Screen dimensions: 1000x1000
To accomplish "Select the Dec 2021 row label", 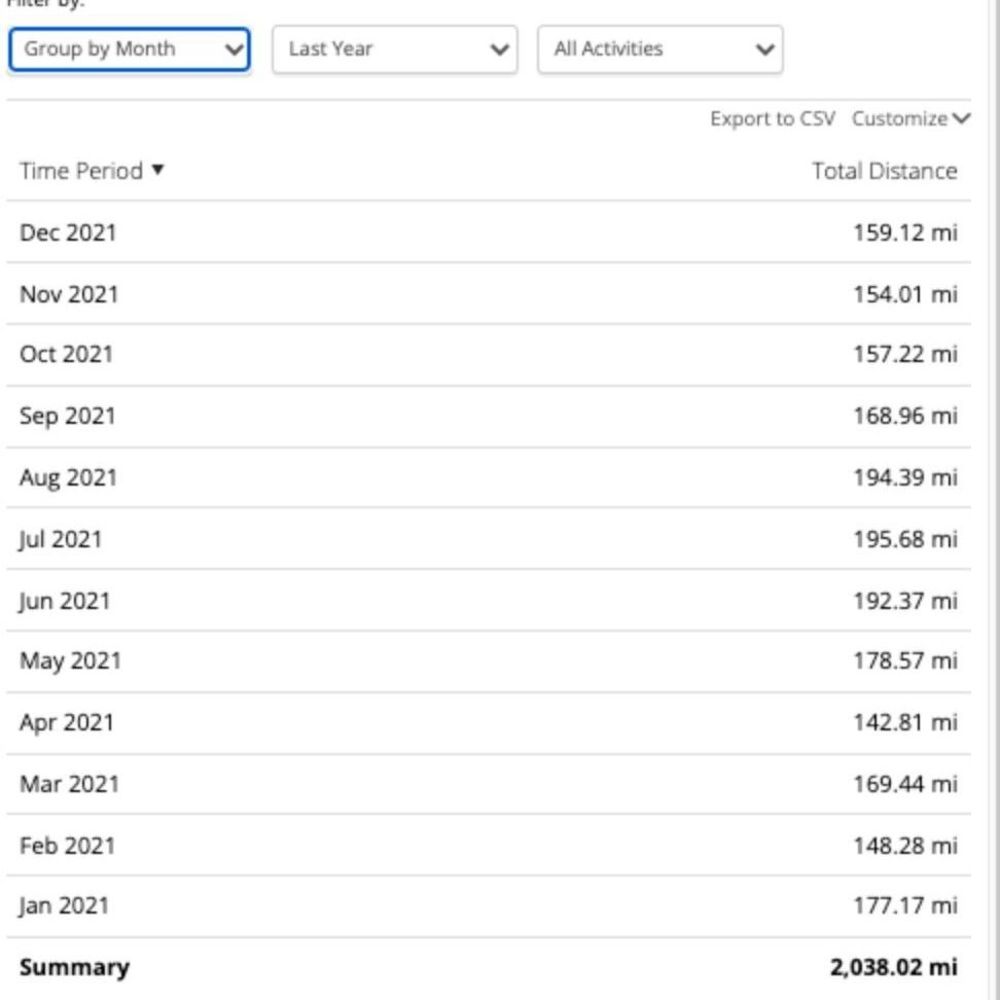I will click(x=68, y=233).
